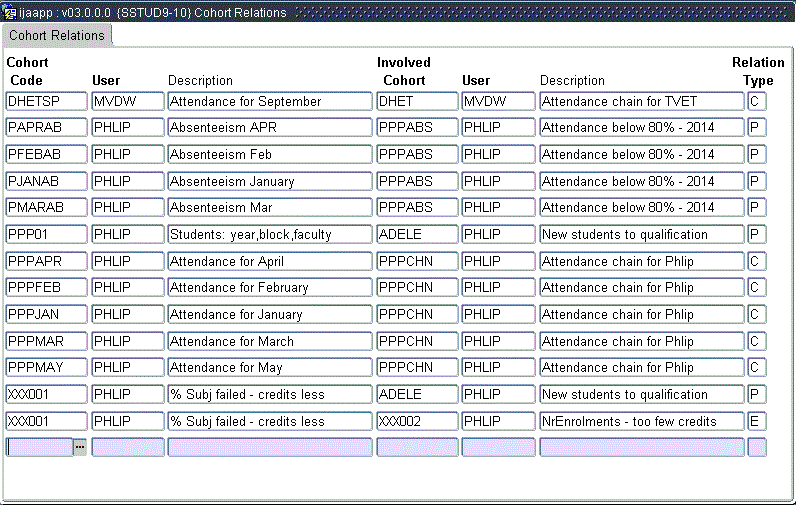Viewport: 796px width, 505px height.
Task: Click the 'Attendance for April' description field
Action: click(270, 261)
